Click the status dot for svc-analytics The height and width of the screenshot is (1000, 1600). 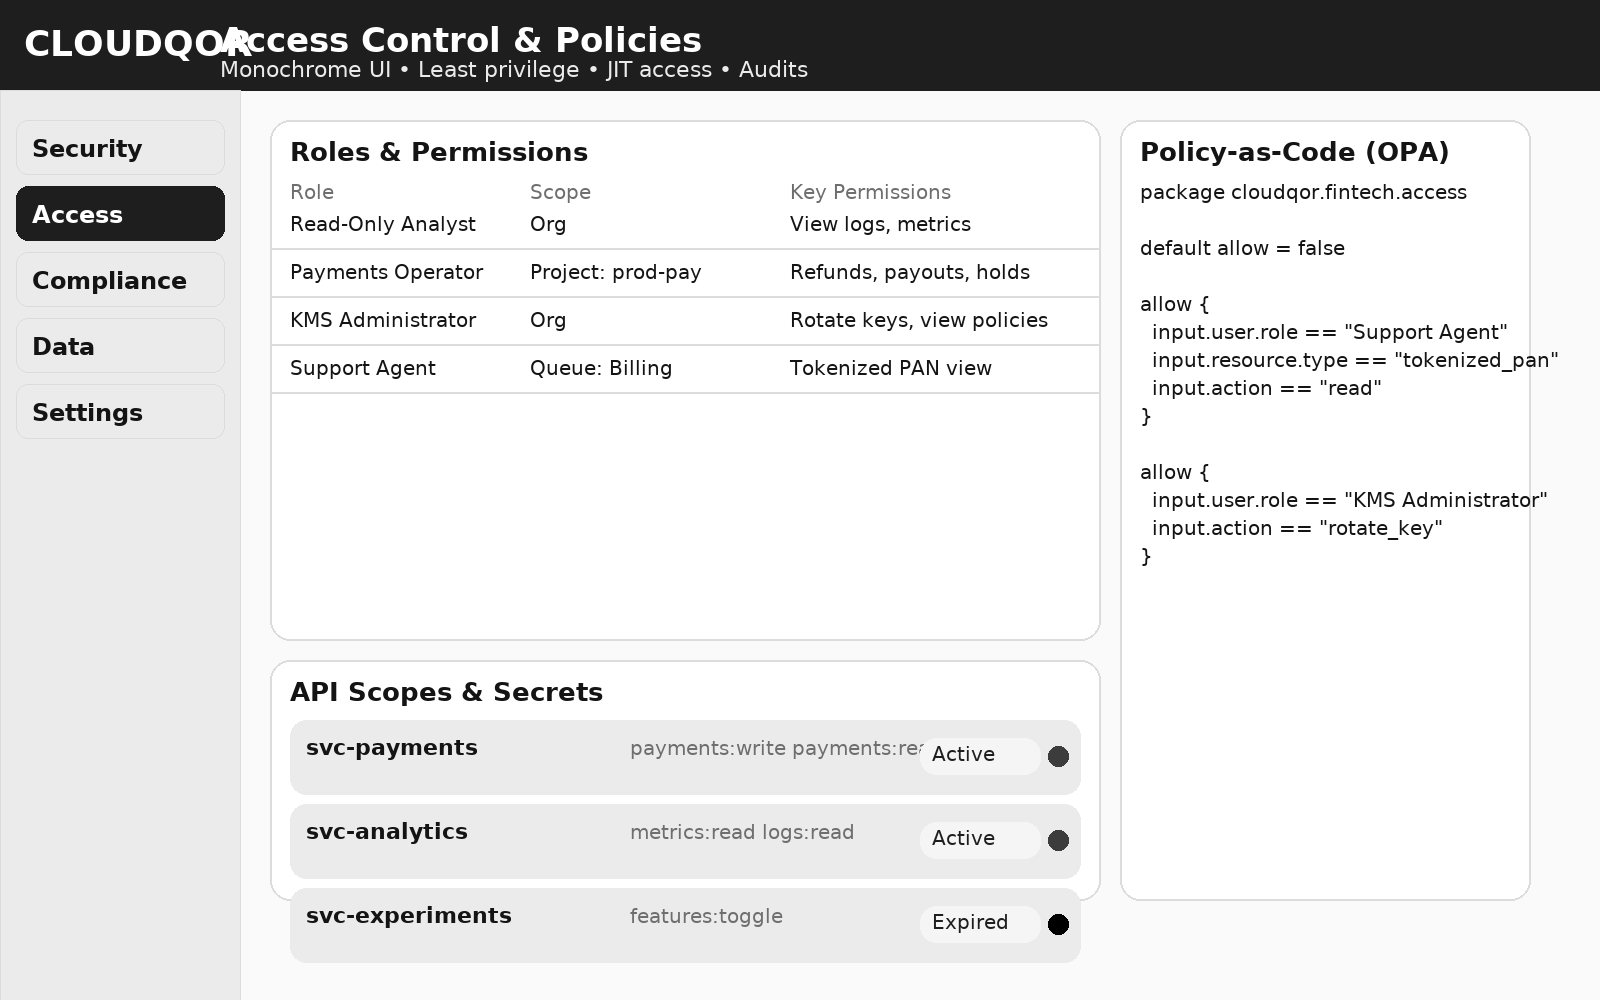tap(1058, 841)
